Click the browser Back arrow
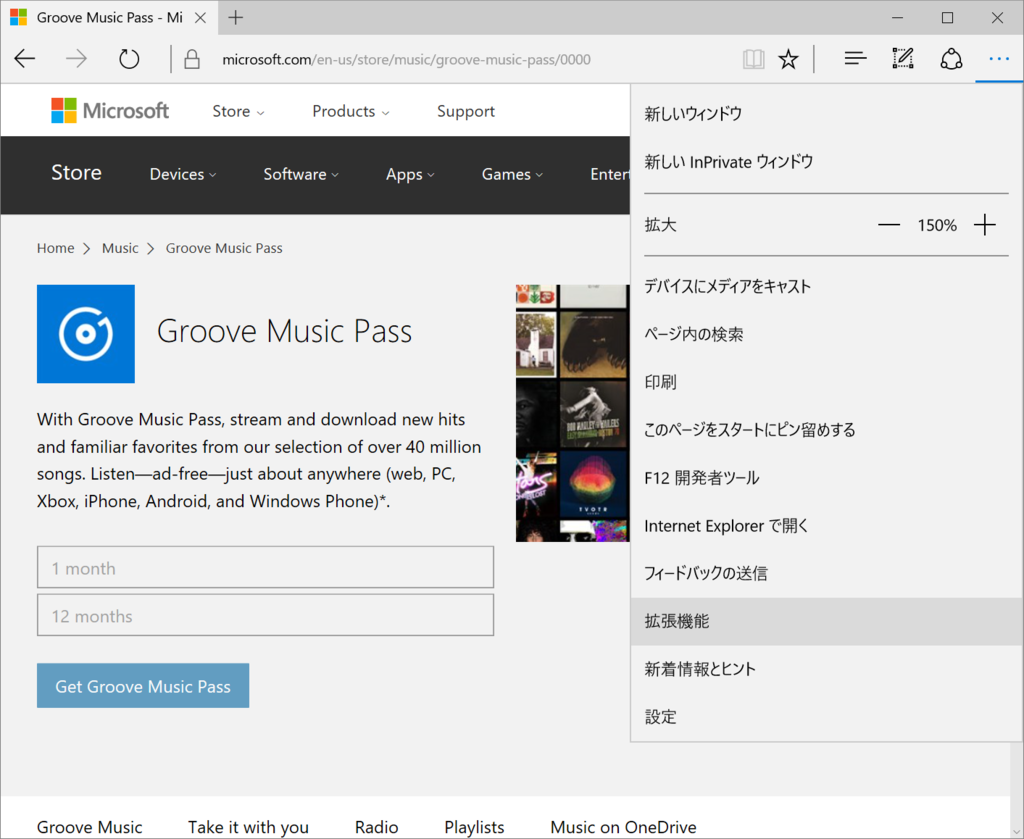The height and width of the screenshot is (839, 1024). (x=25, y=59)
